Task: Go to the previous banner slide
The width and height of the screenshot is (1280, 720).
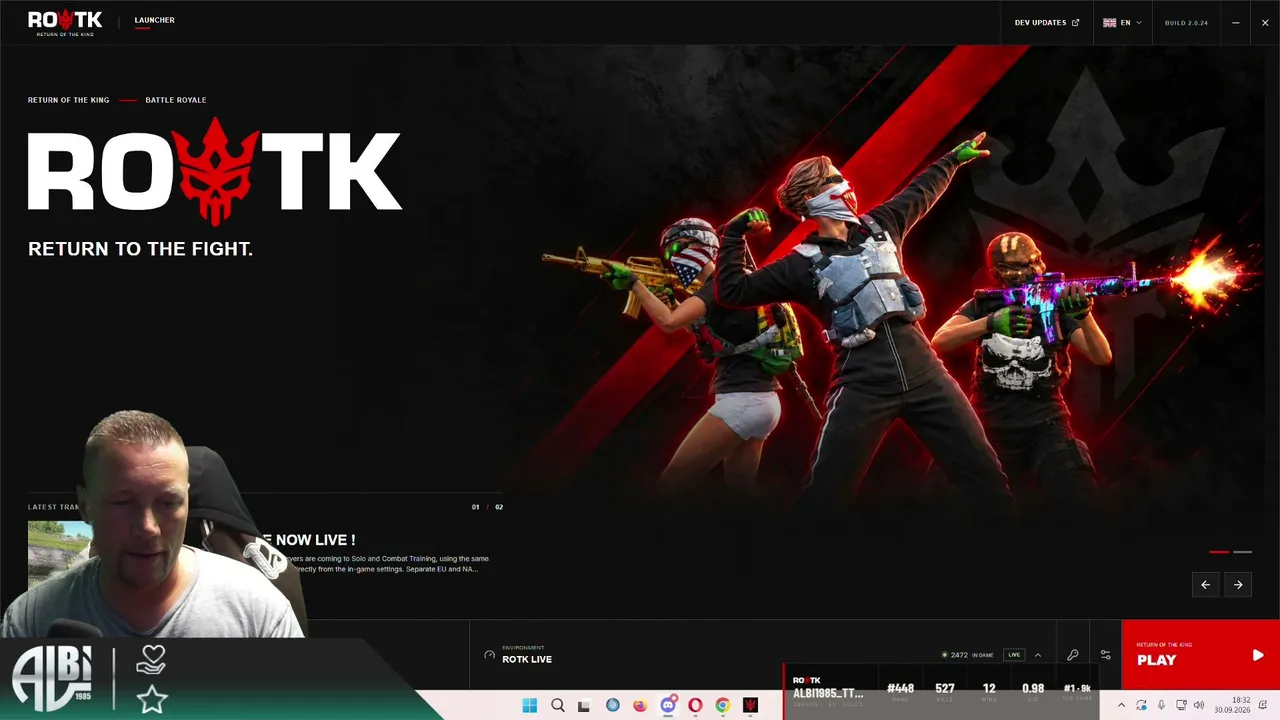Action: pyautogui.click(x=1205, y=585)
